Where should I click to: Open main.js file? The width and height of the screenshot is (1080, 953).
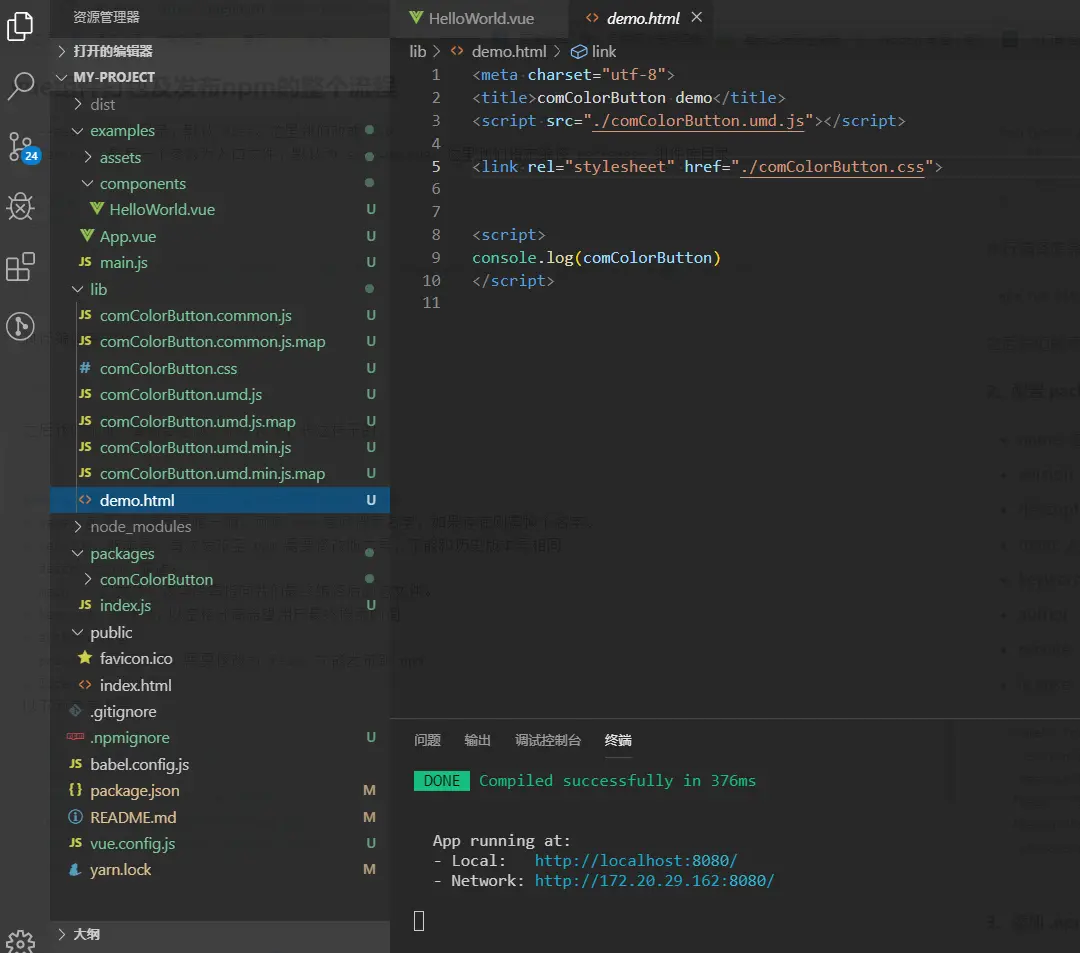pos(220,262)
